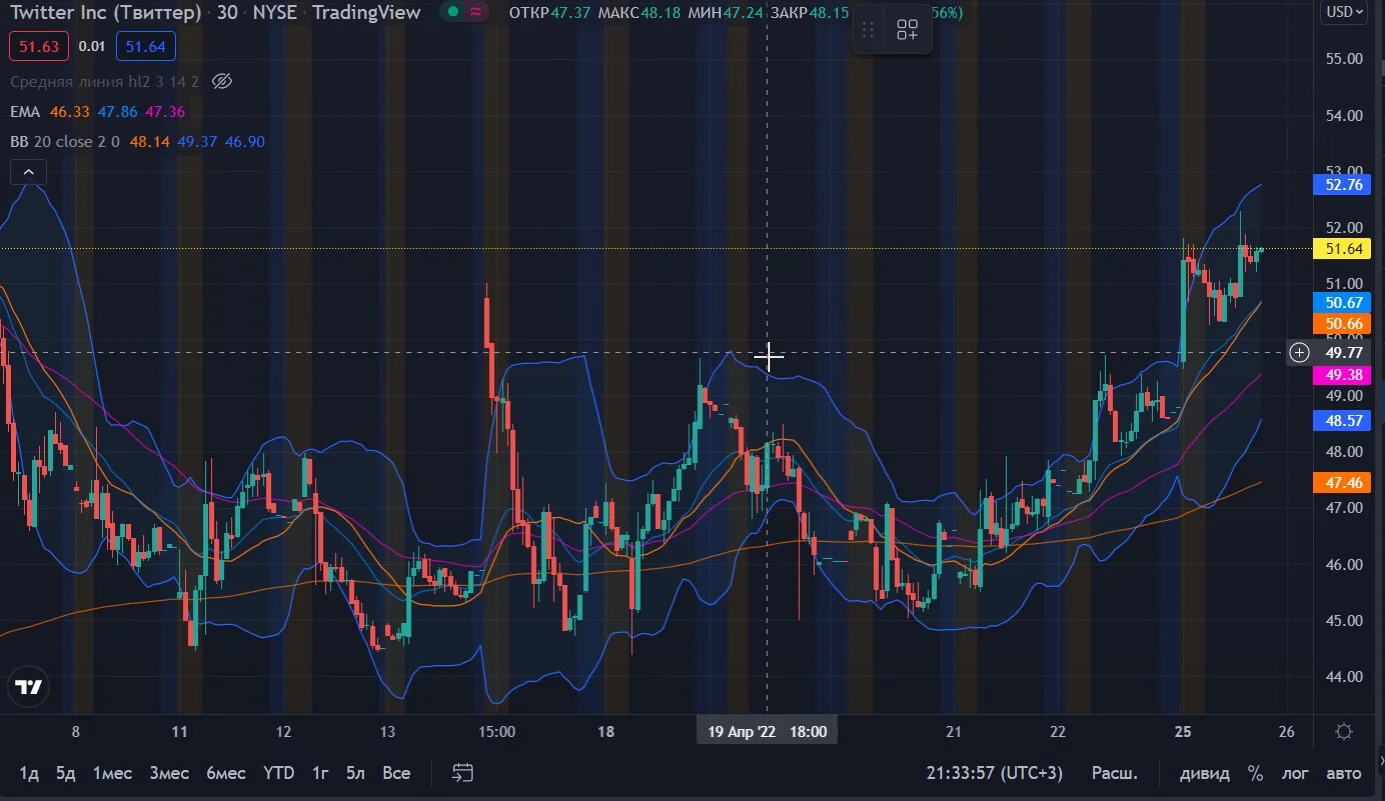This screenshot has height=801, width=1385.
Task: Grab the floating toolbar's dotted handle
Action: (868, 30)
